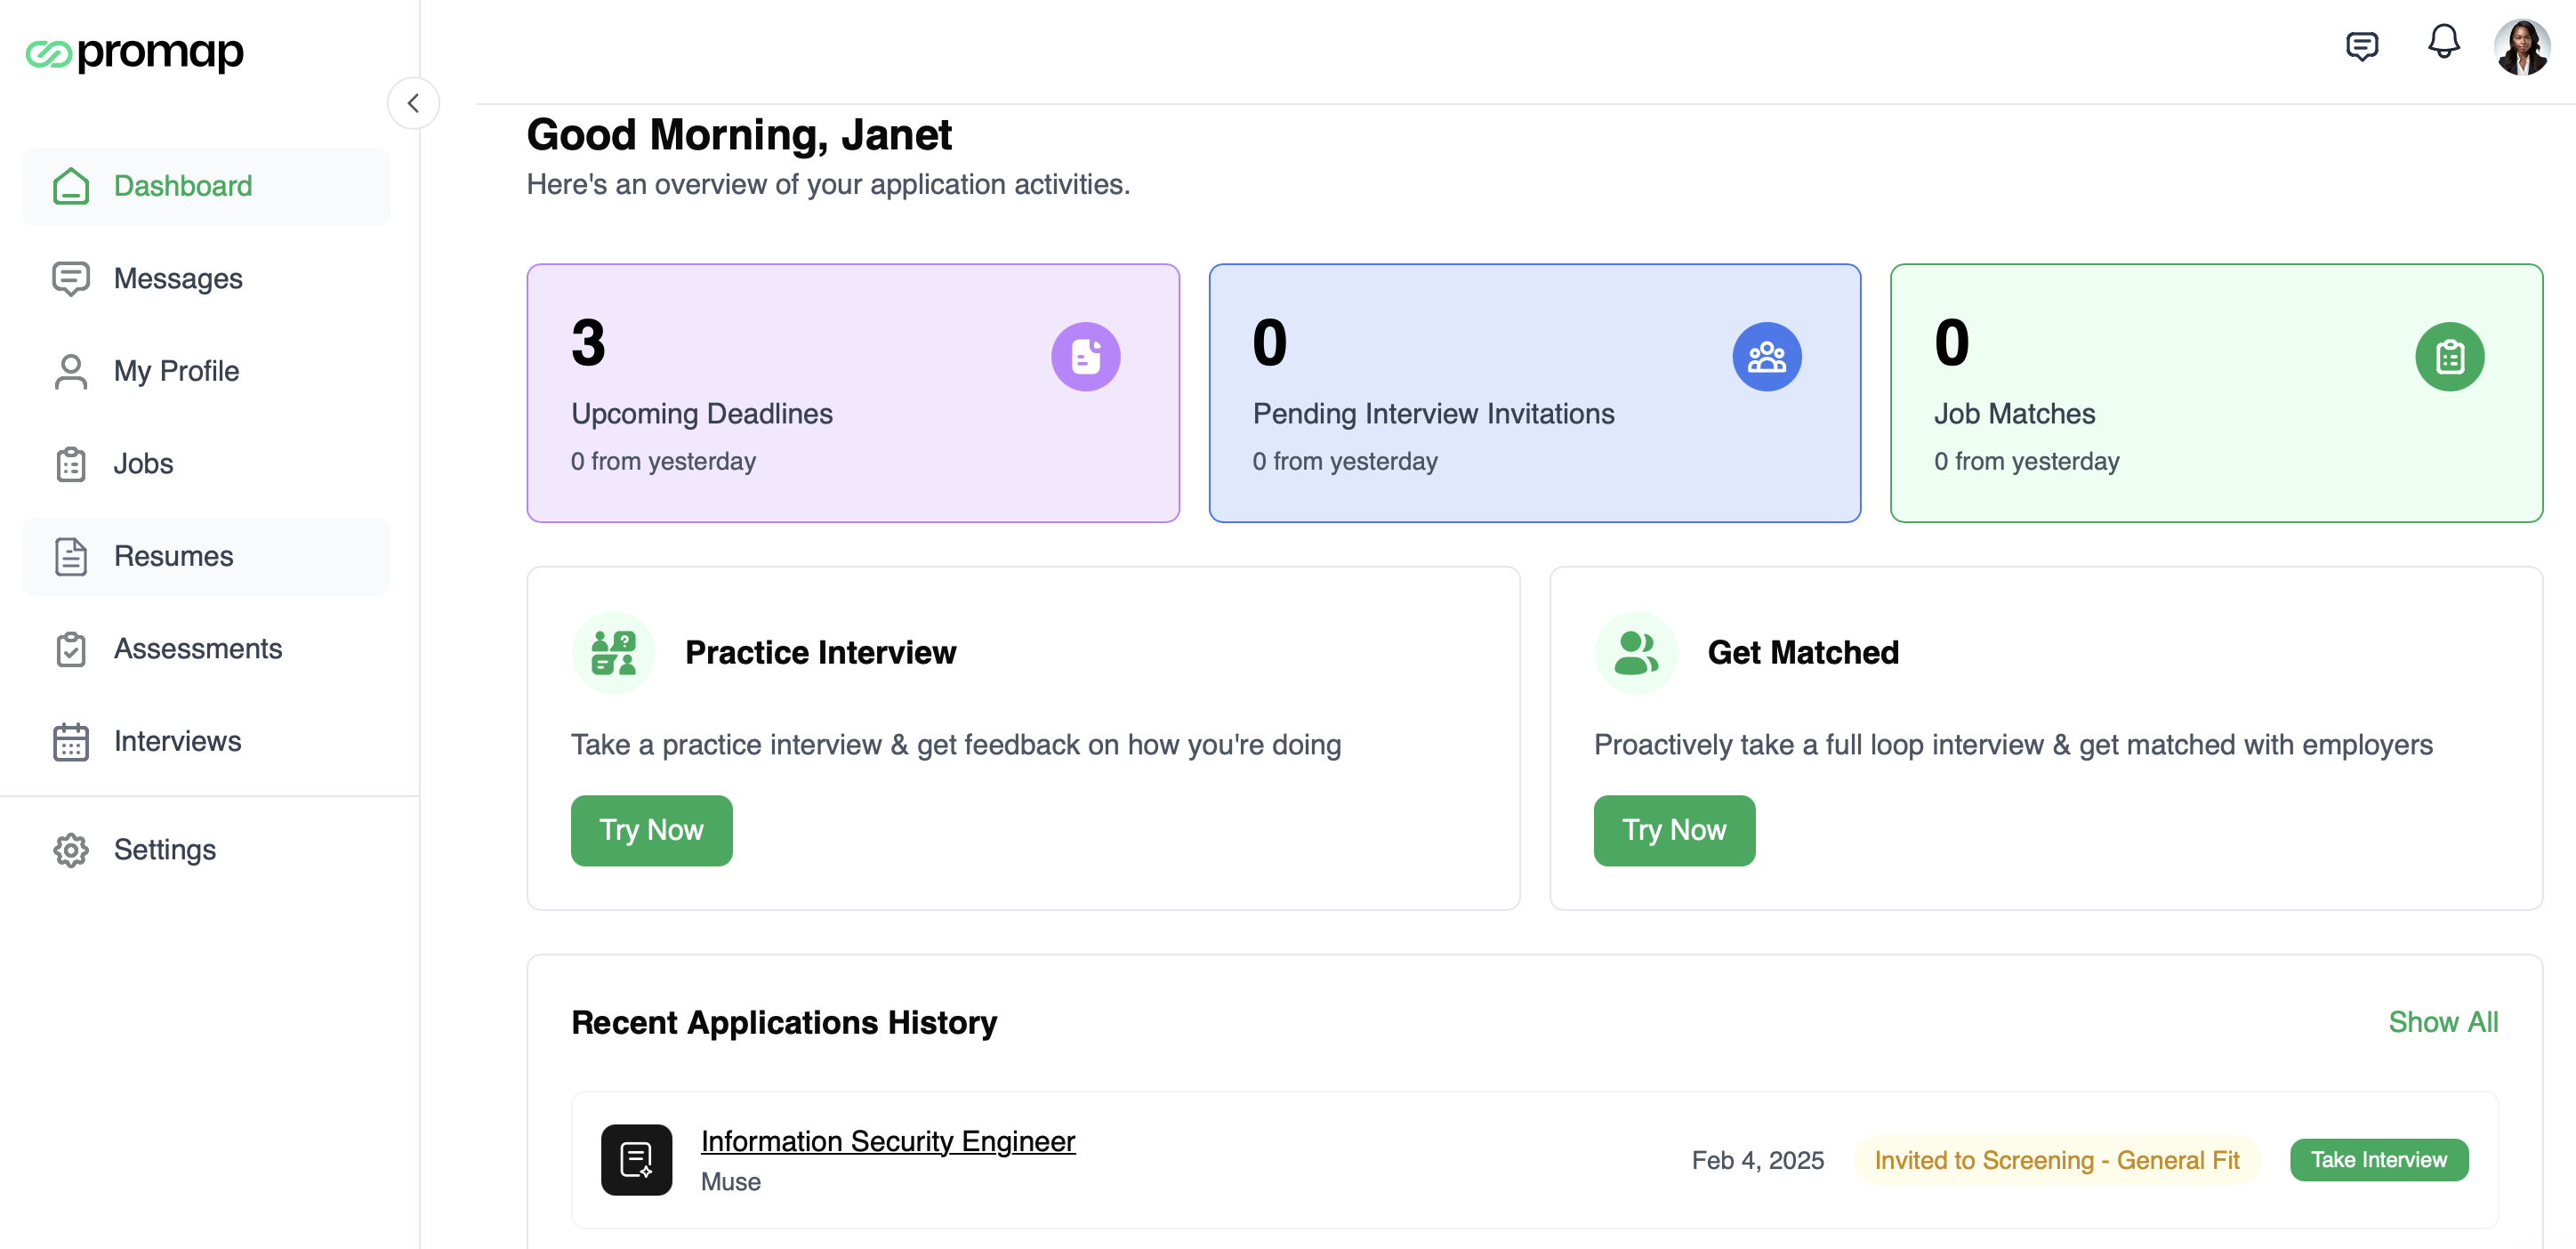Open Assessments section
2576x1249 pixels.
point(205,649)
